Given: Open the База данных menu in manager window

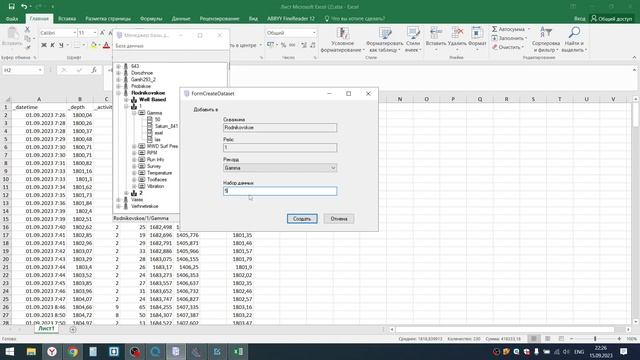Looking at the screenshot, I should coord(129,46).
